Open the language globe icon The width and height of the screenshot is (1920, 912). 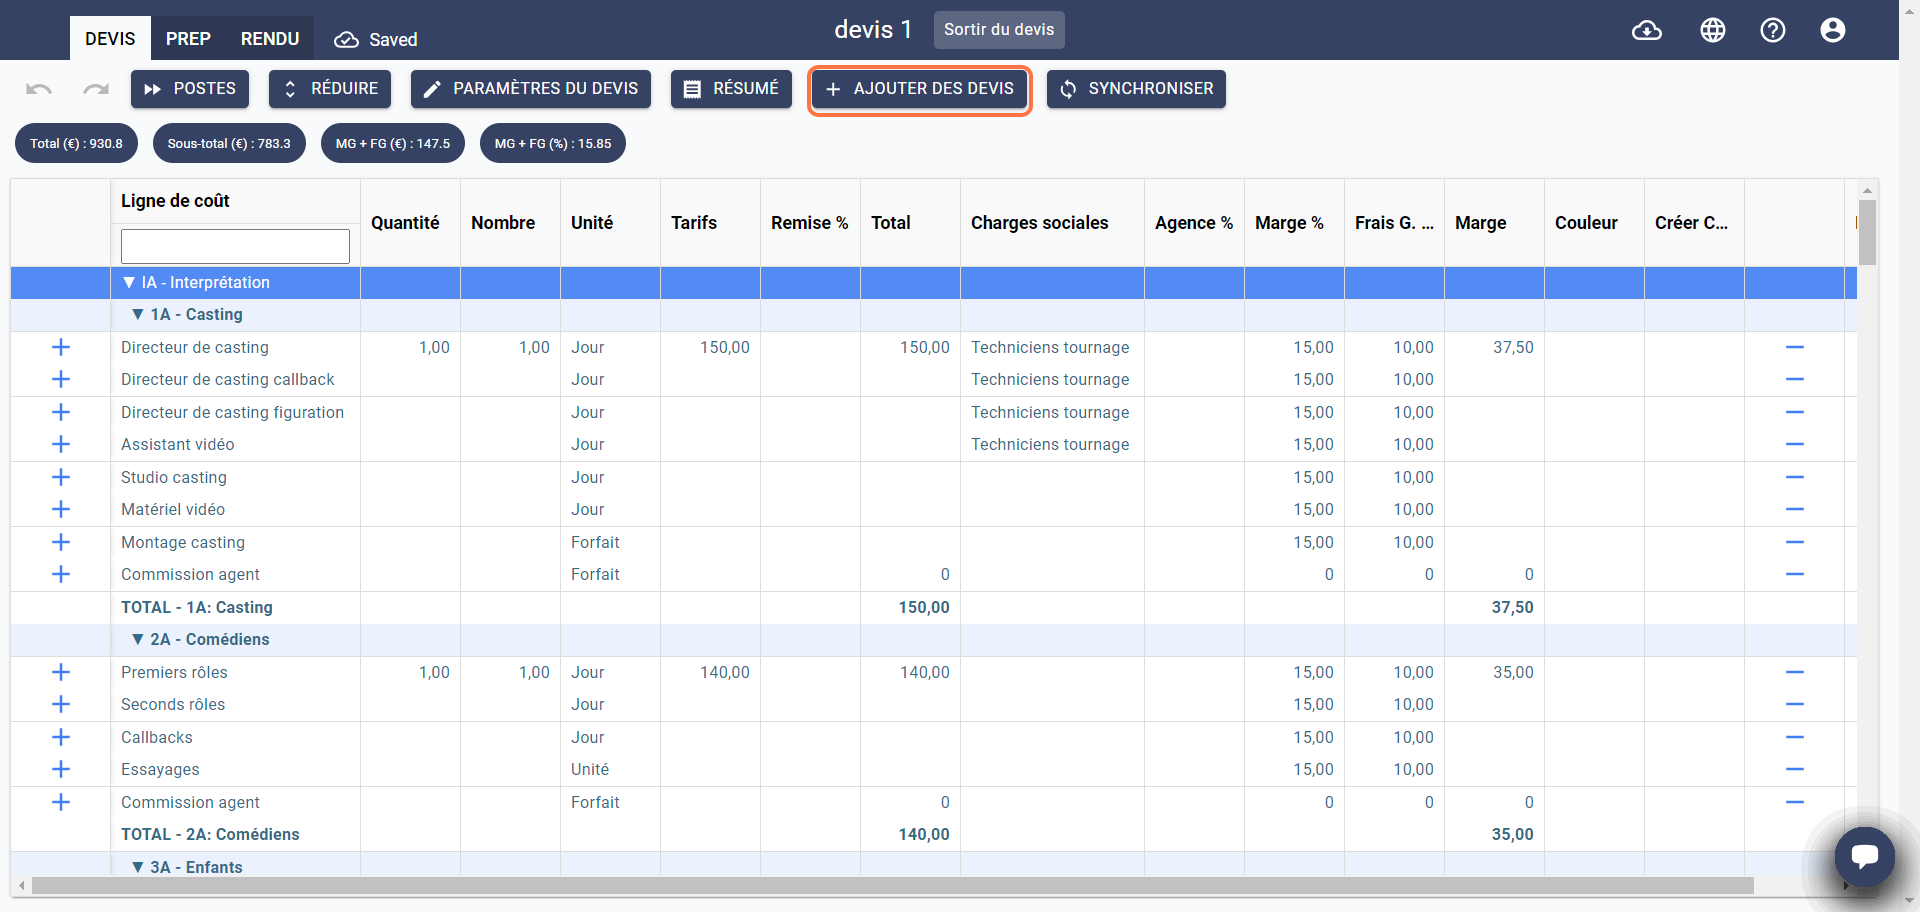tap(1713, 30)
